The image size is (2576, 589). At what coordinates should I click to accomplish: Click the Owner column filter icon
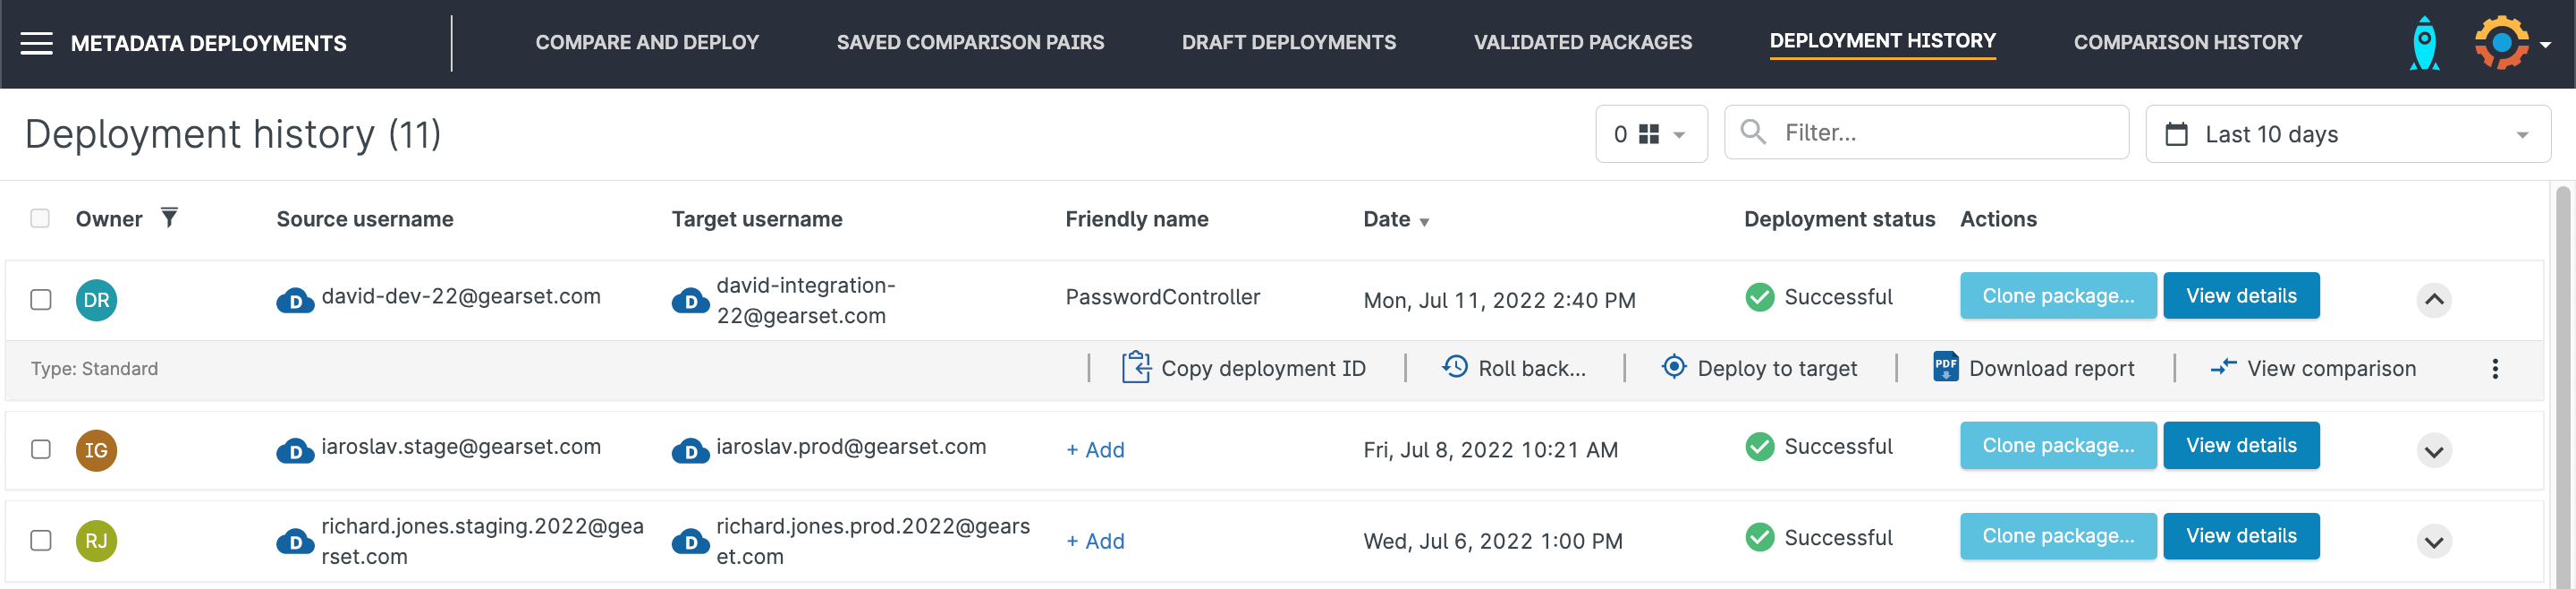pyautogui.click(x=170, y=218)
